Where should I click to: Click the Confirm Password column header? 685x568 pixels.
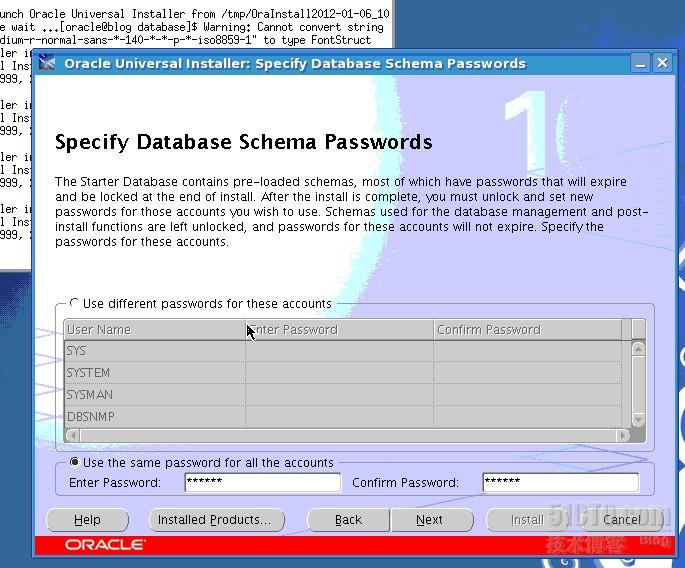point(527,330)
